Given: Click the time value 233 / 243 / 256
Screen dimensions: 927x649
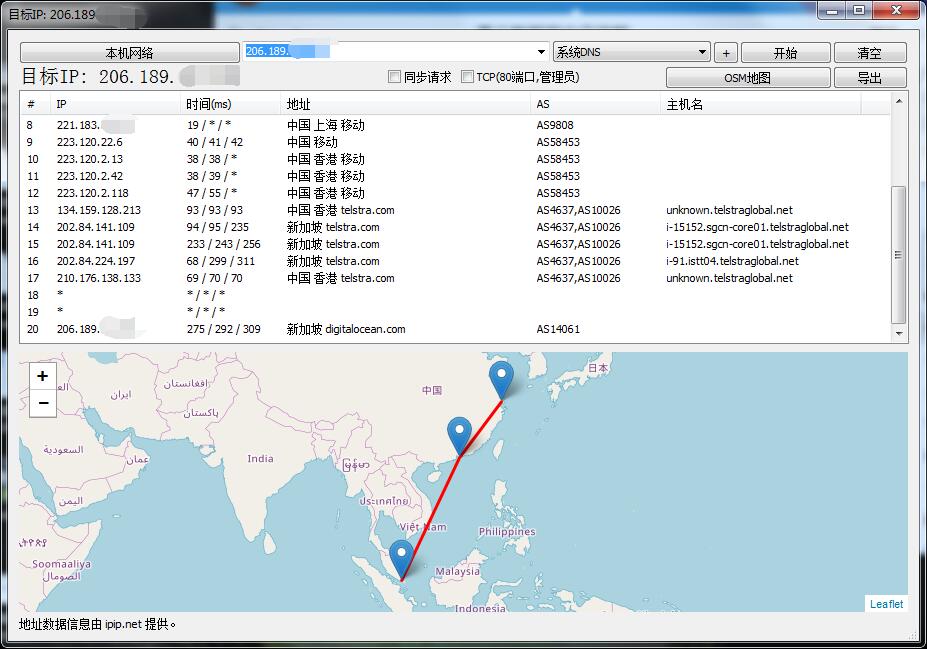Looking at the screenshot, I should 223,244.
